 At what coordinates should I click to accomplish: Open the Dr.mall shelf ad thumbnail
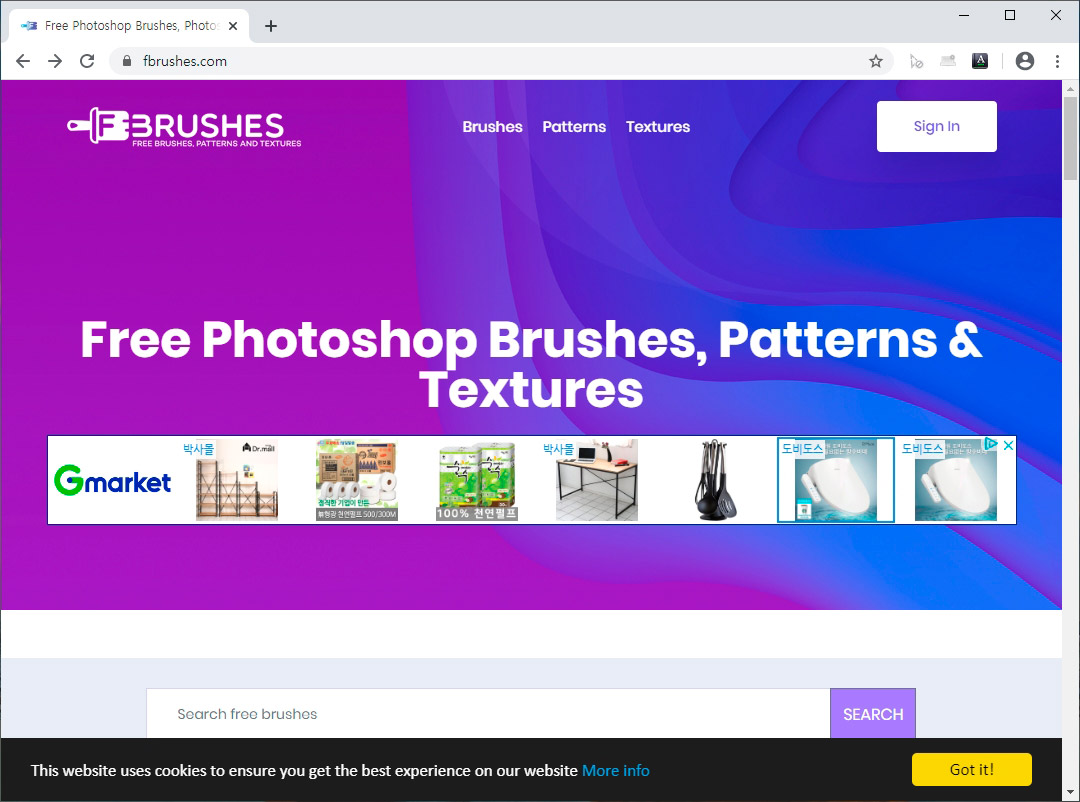pos(237,480)
